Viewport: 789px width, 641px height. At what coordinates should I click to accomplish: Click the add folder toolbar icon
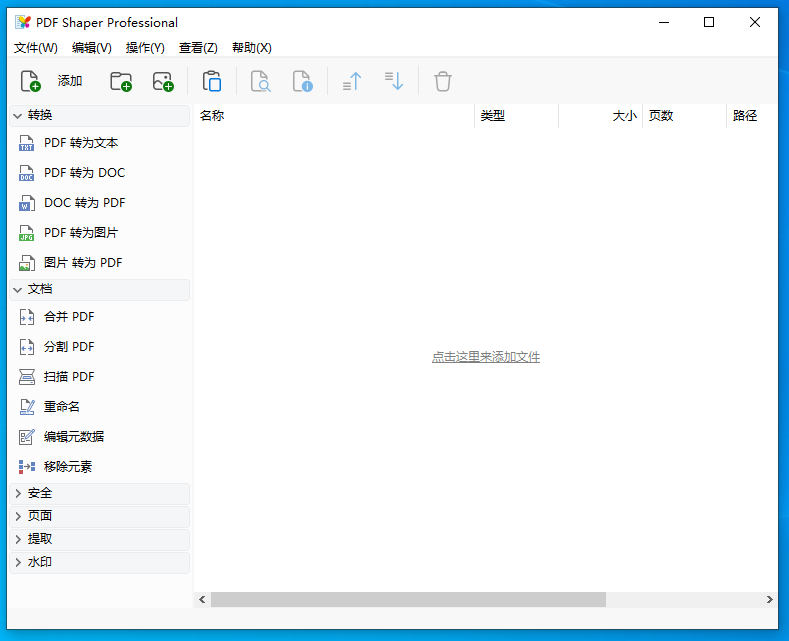pos(121,81)
